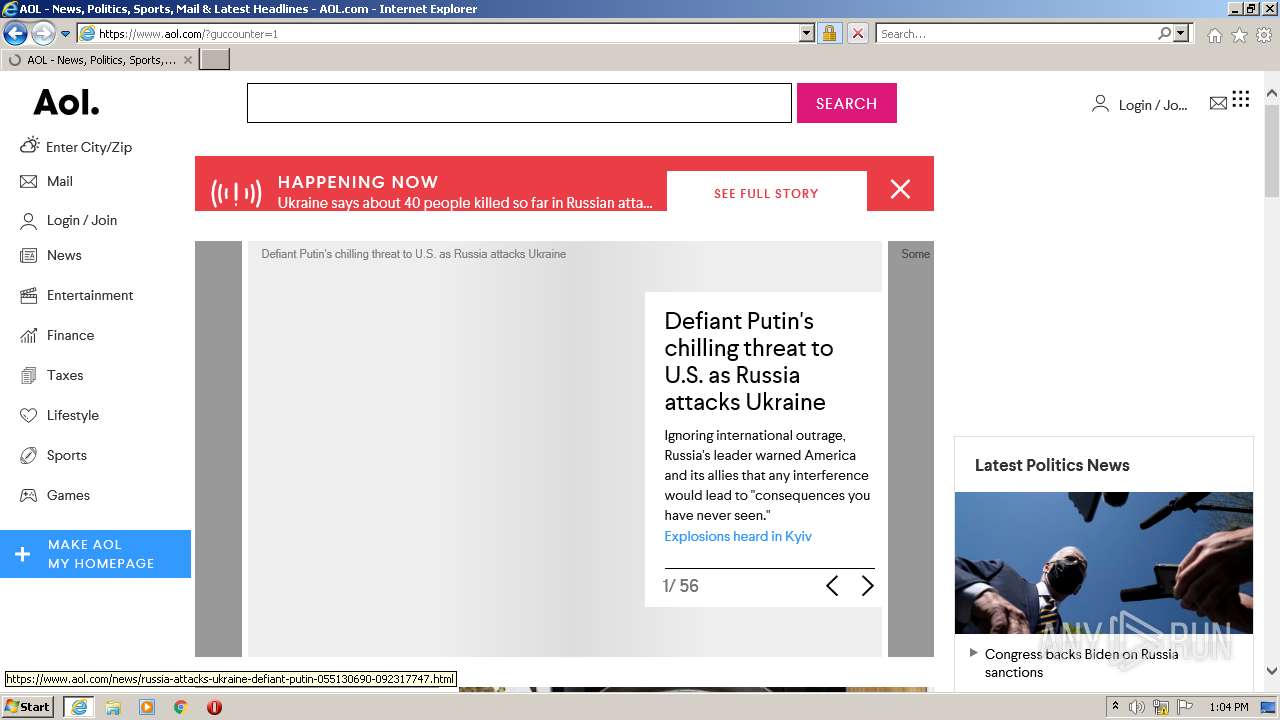Open a new blank tab
The width and height of the screenshot is (1280, 720).
point(215,60)
